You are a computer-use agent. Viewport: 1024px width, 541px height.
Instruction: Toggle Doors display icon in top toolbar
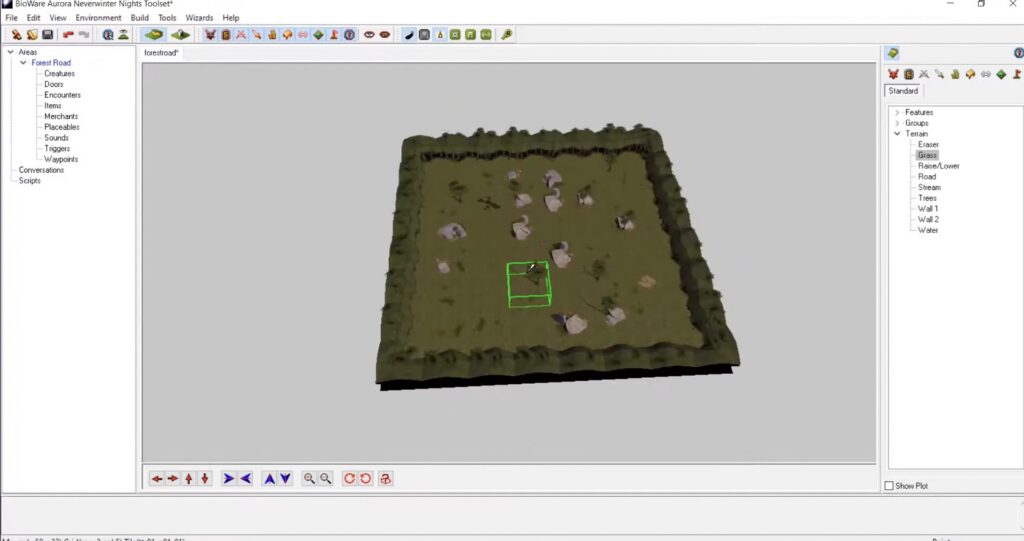(x=225, y=35)
